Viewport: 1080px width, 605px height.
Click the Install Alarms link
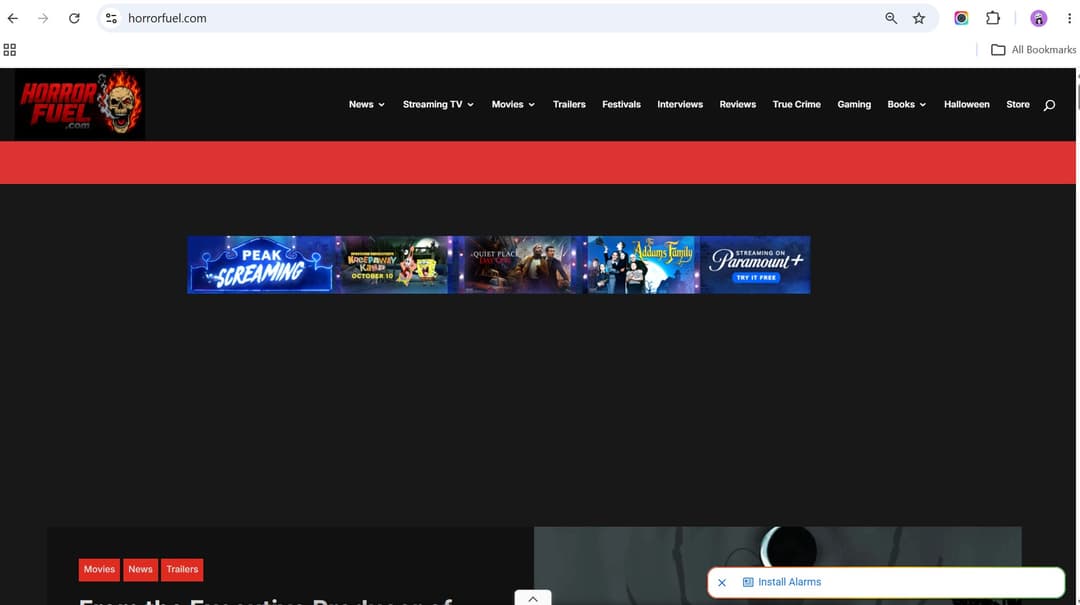789,582
